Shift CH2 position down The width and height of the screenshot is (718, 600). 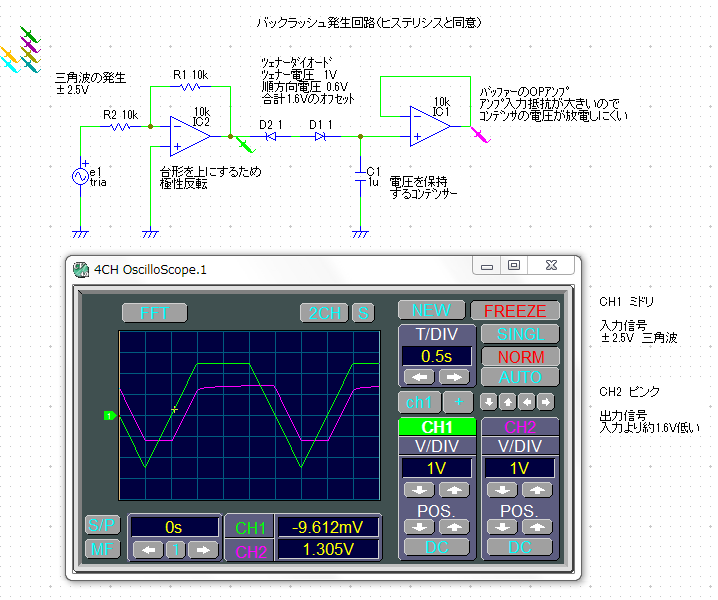click(x=502, y=527)
